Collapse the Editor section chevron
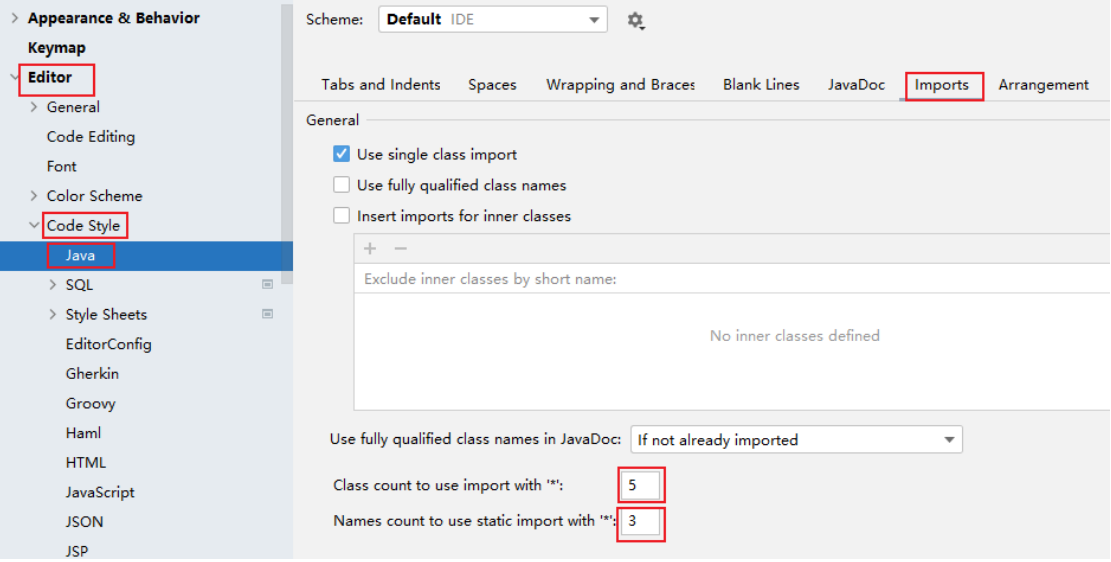 [x=15, y=77]
